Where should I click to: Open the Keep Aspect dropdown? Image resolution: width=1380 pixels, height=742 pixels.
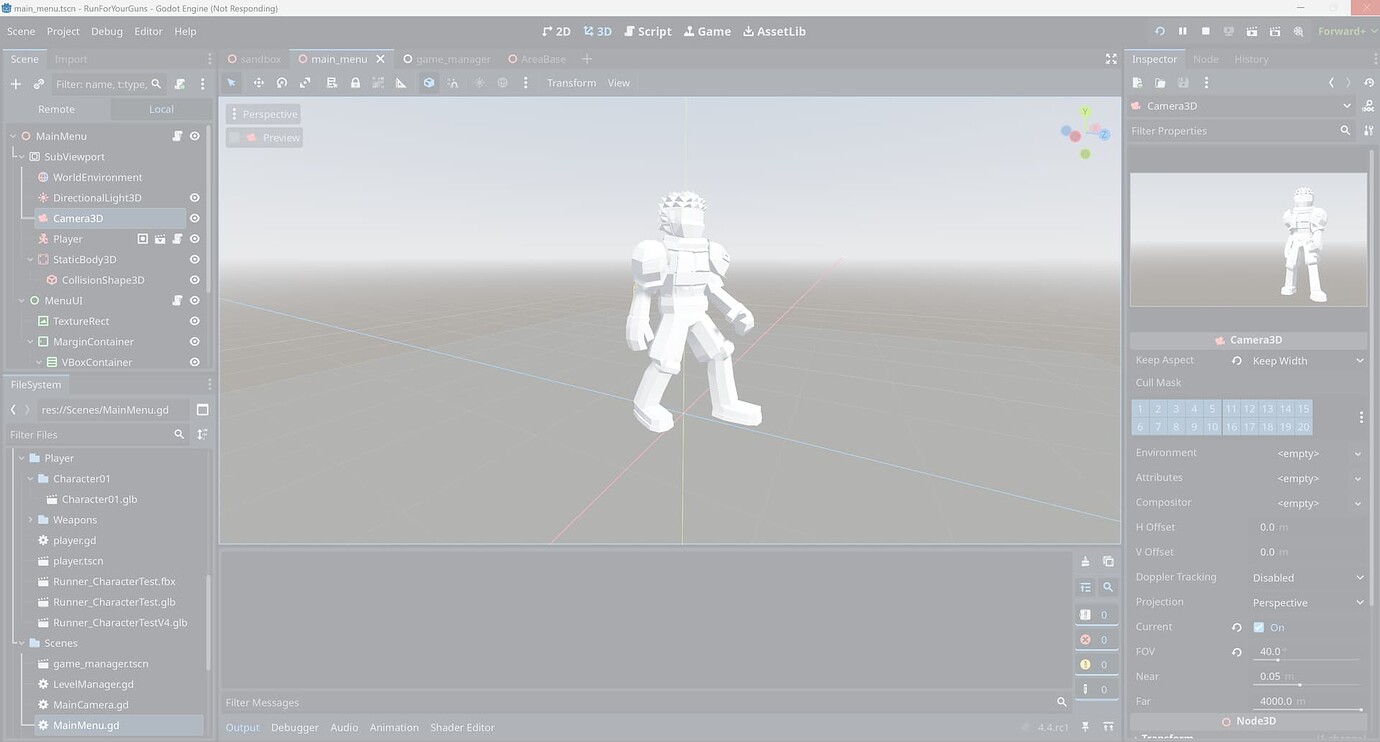[x=1308, y=361]
